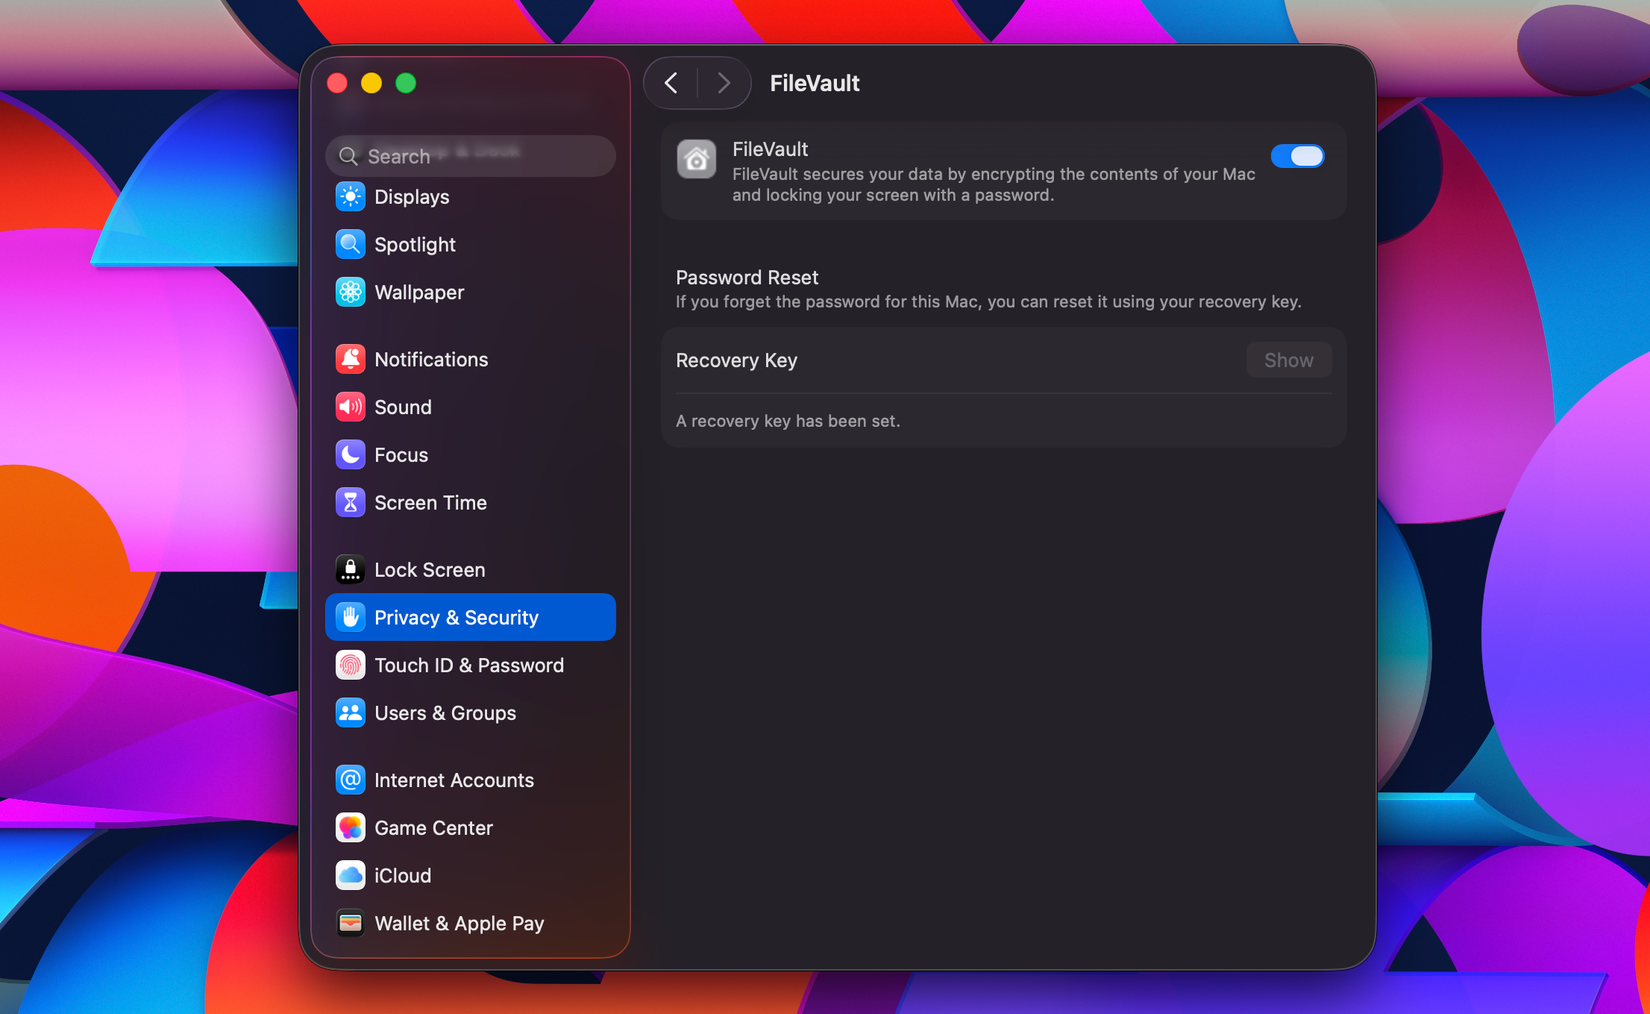
Task: Click the Notifications bell icon
Action: pos(350,358)
